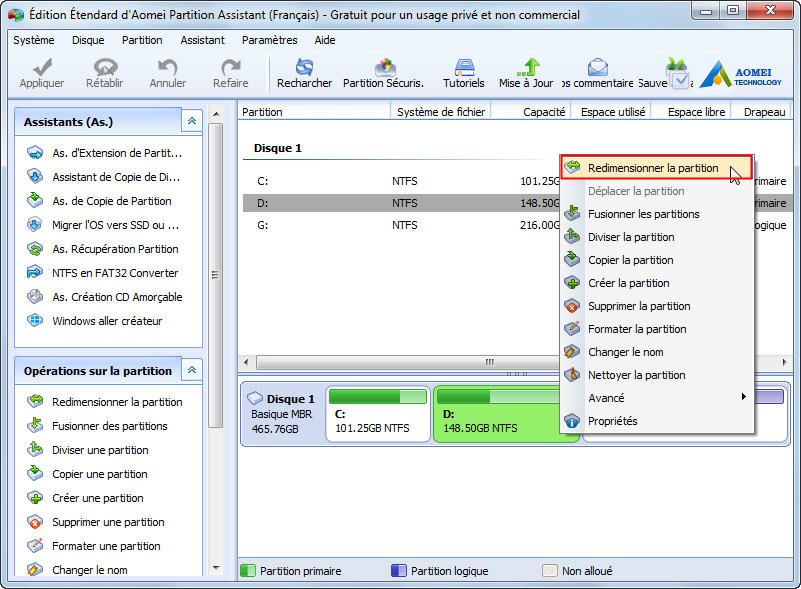Image resolution: width=801 pixels, height=589 pixels.
Task: Choose Supprimer la partition in context menu
Action: pyautogui.click(x=657, y=306)
